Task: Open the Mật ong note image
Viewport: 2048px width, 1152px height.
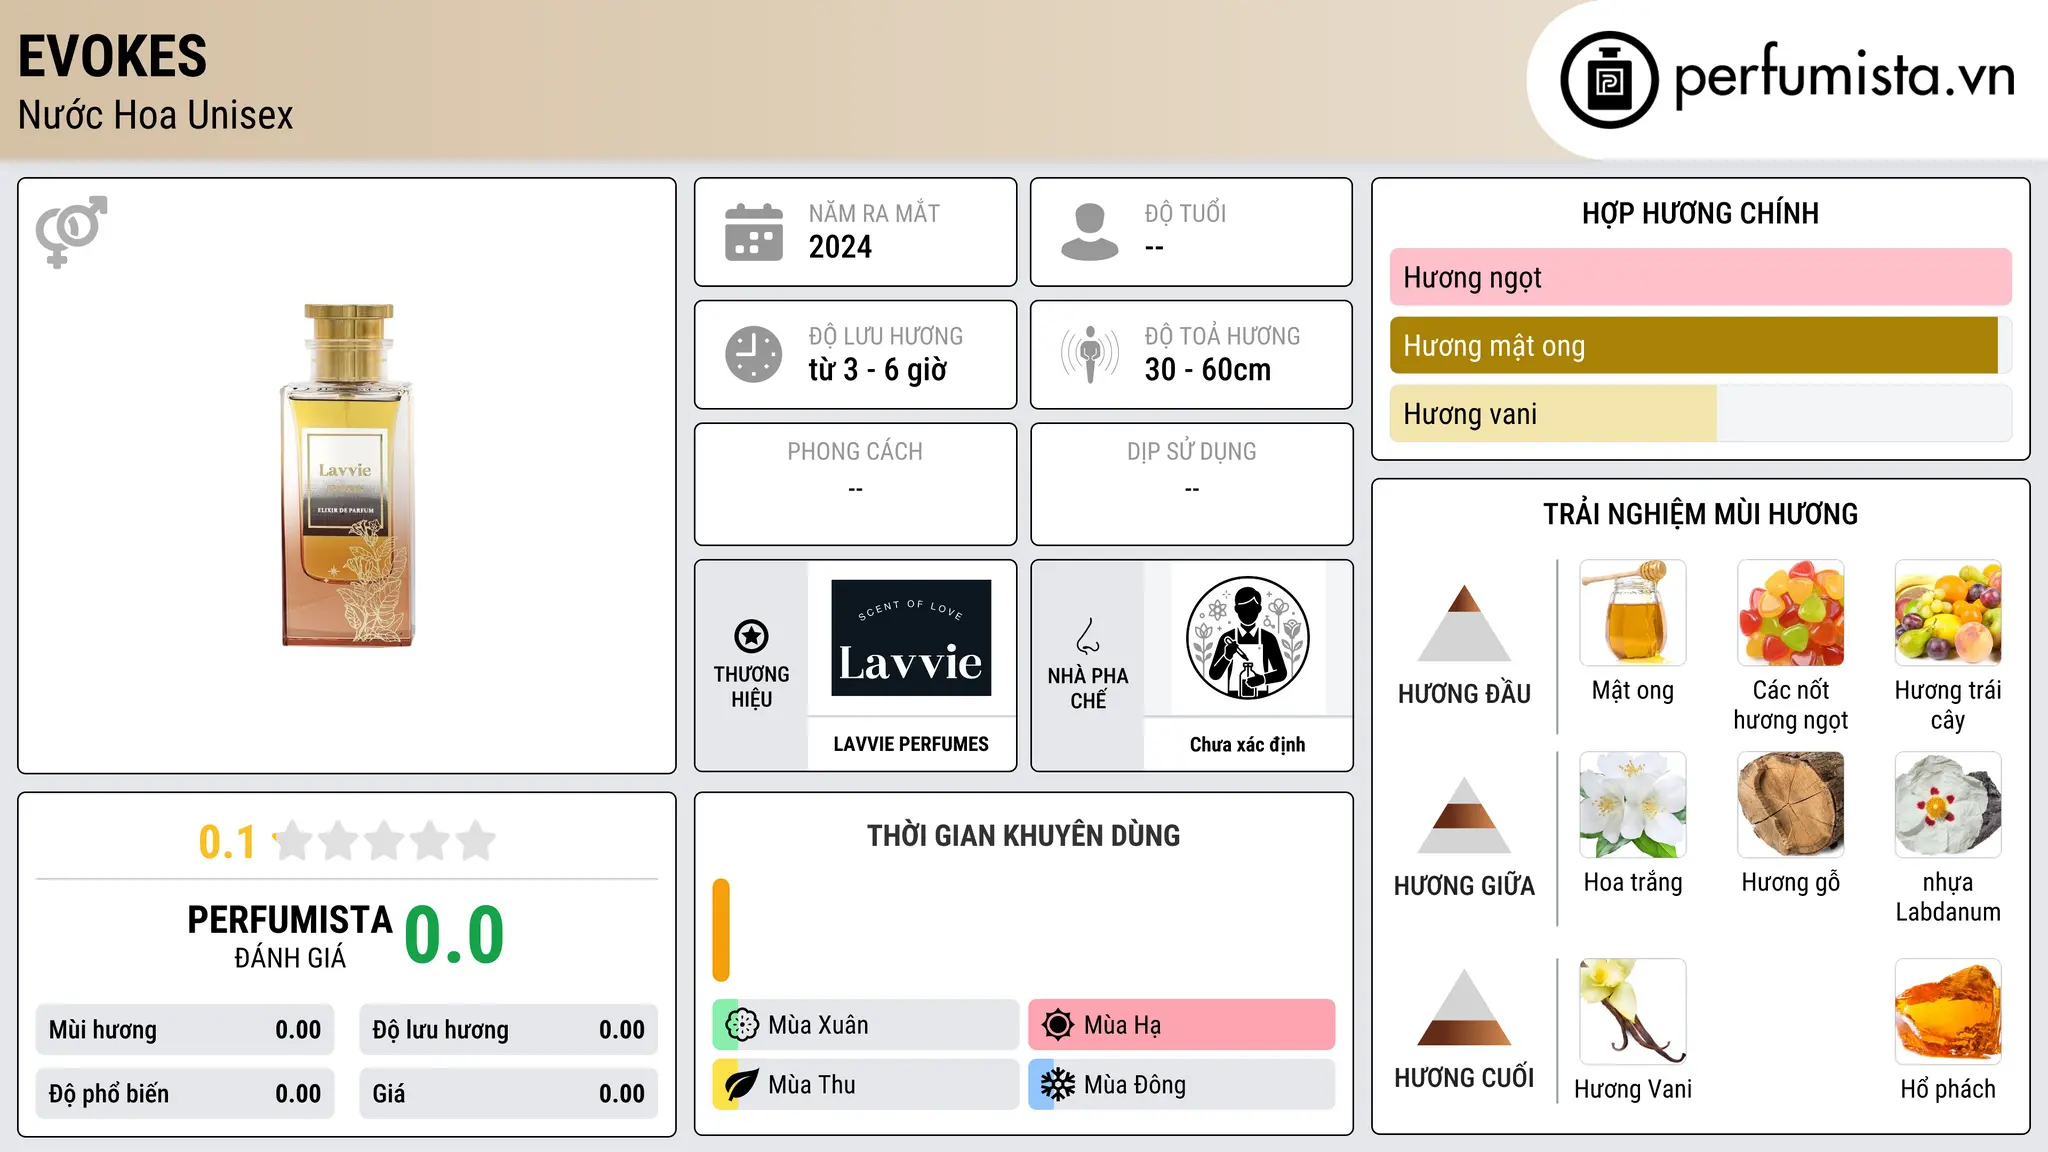Action: (x=1633, y=613)
